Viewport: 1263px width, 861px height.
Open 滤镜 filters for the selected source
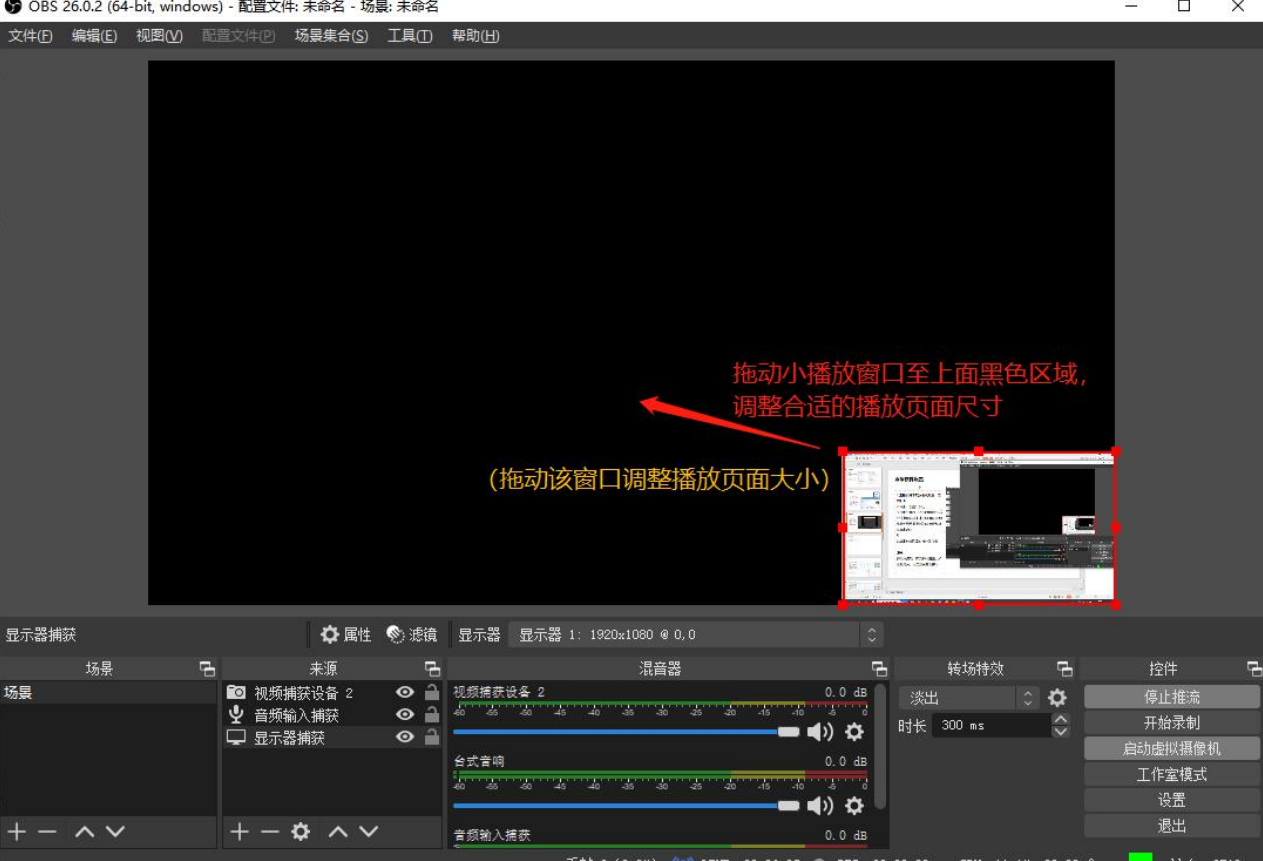point(412,635)
